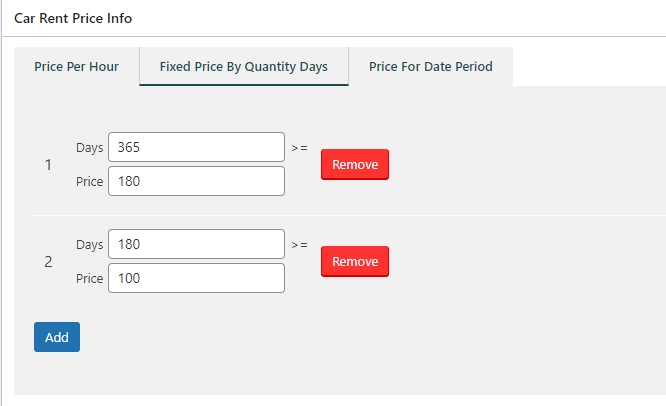Click the Days label in row 2
Viewport: 666px width, 406px height.
pyautogui.click(x=89, y=244)
